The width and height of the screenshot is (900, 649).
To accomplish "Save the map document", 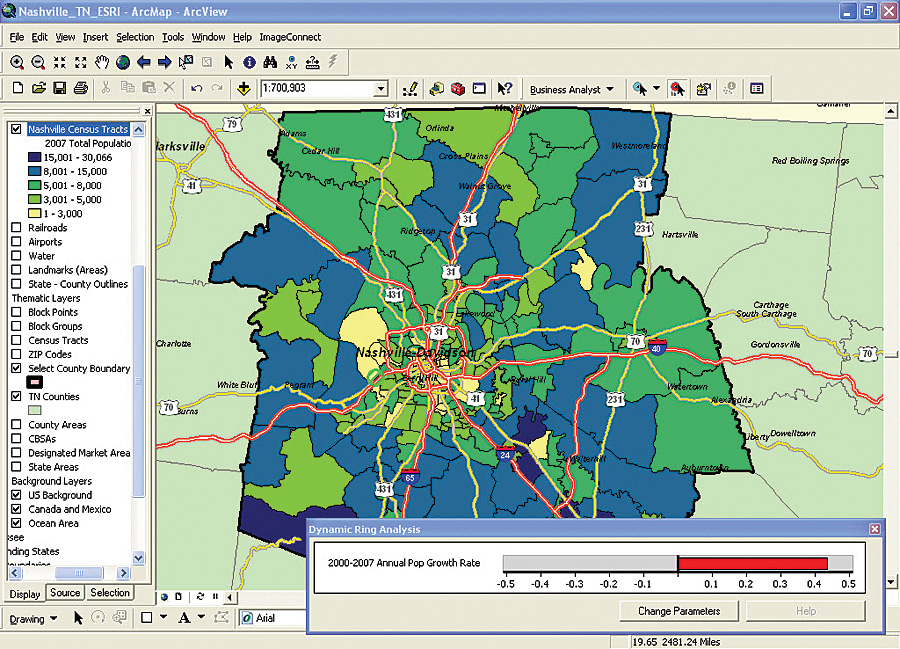I will click(60, 88).
